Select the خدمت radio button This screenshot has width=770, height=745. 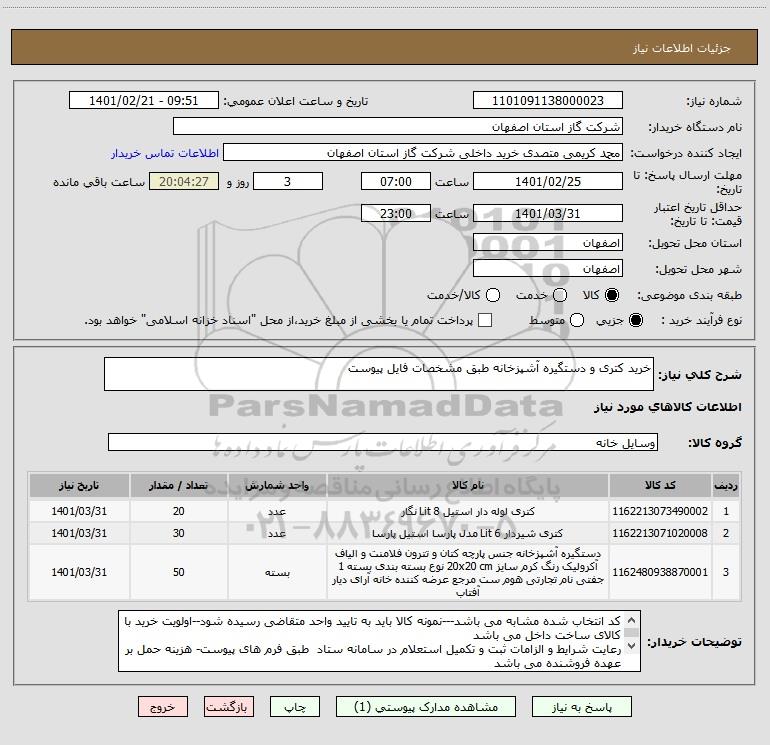[x=560, y=295]
